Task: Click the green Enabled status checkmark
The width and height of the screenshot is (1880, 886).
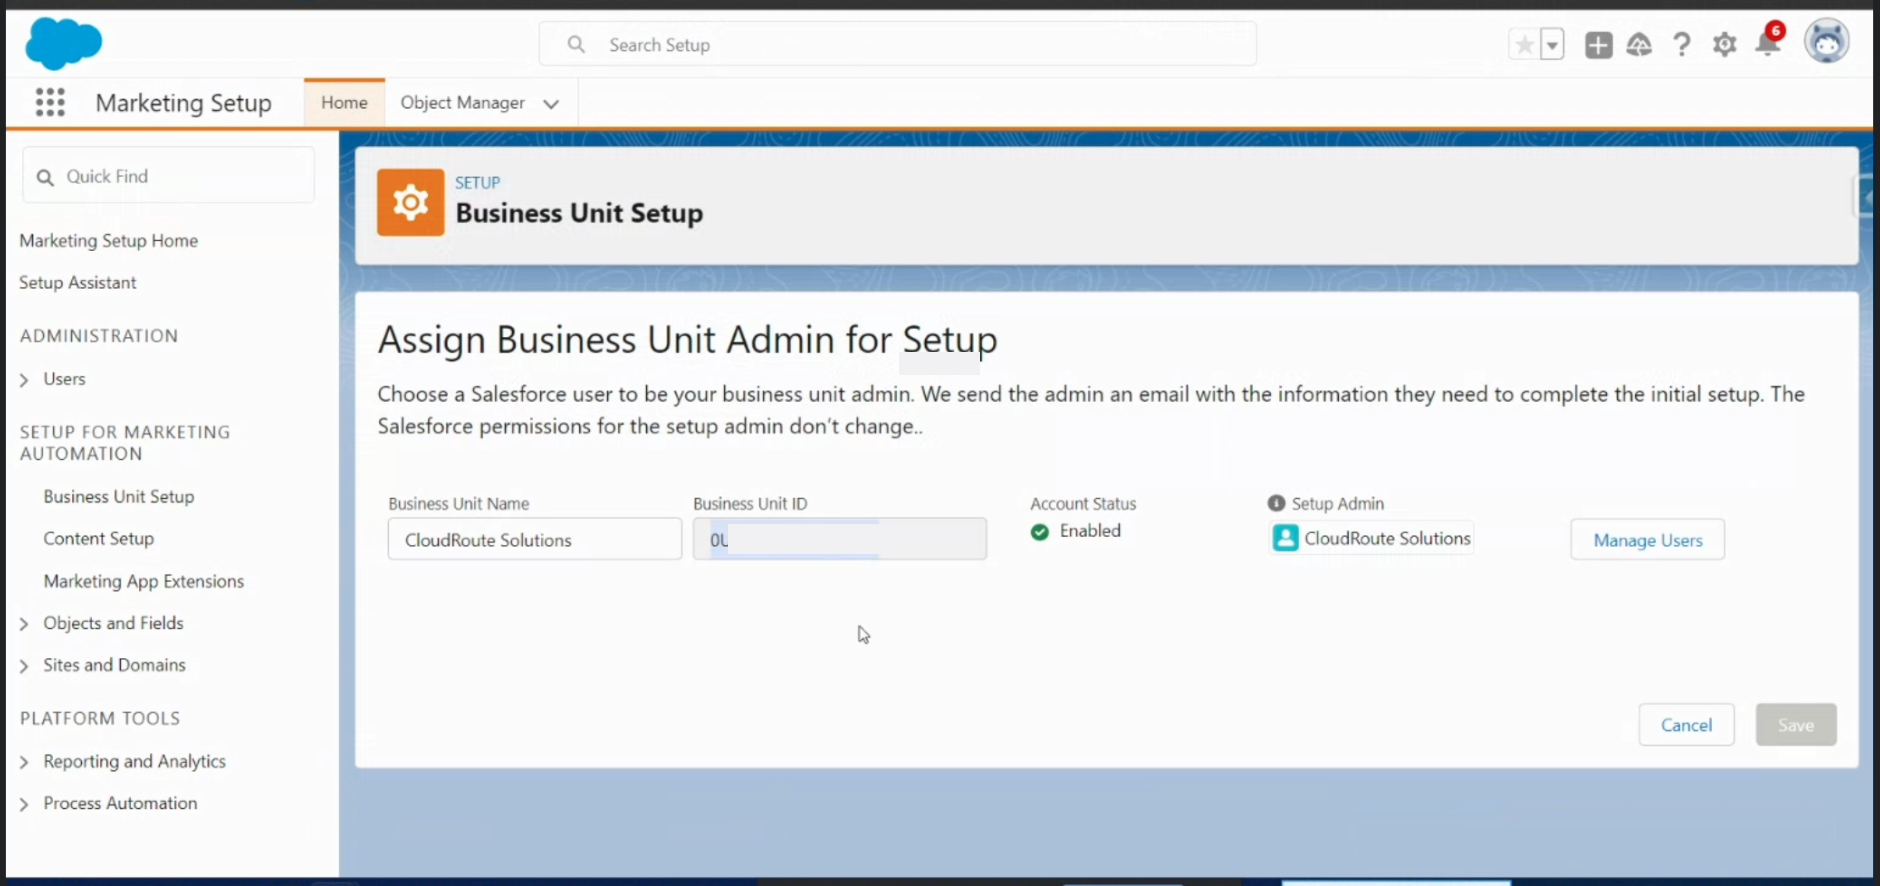Action: 1040,531
